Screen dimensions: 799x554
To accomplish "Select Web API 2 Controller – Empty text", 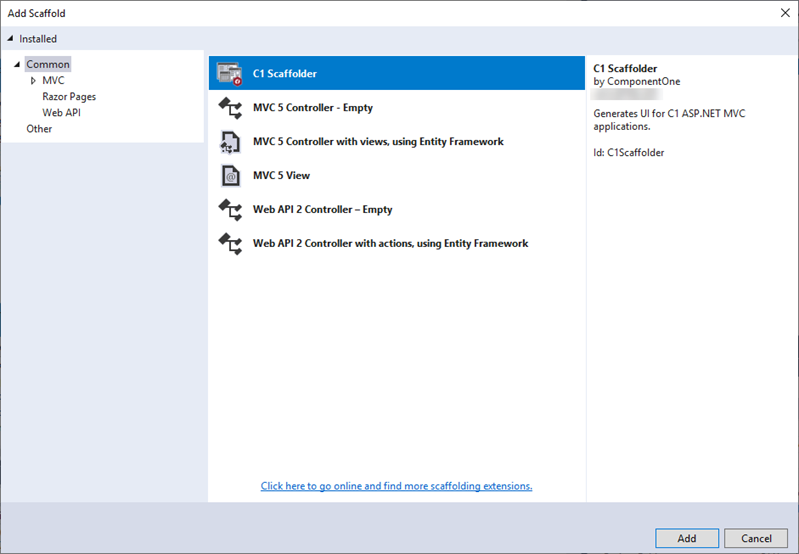I will [322, 210].
